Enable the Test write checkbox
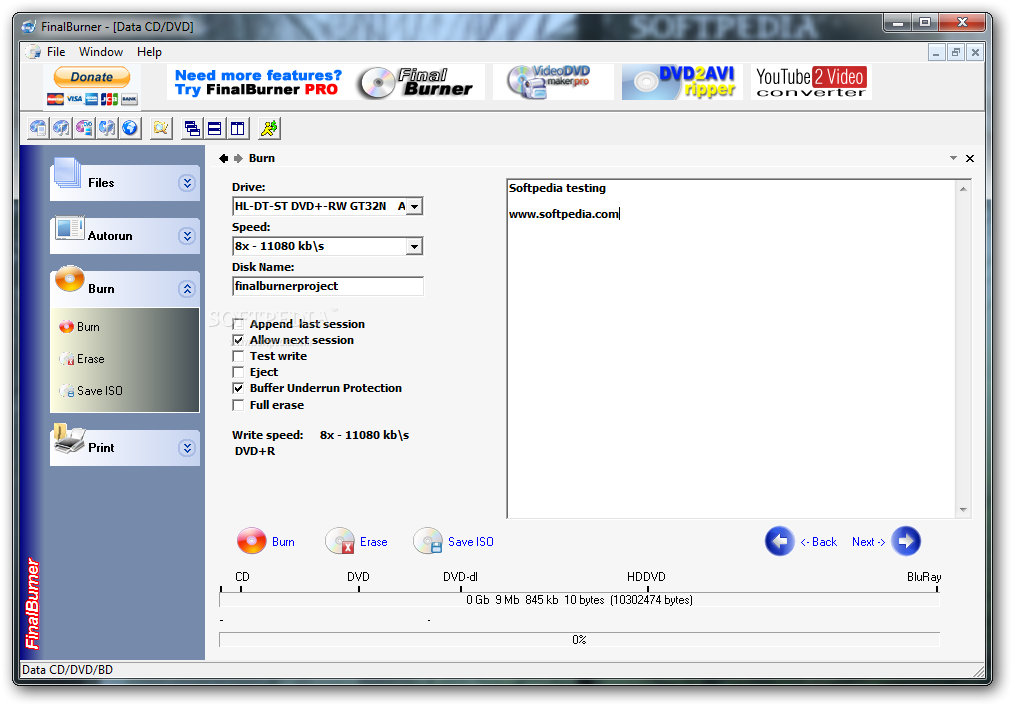 click(238, 356)
